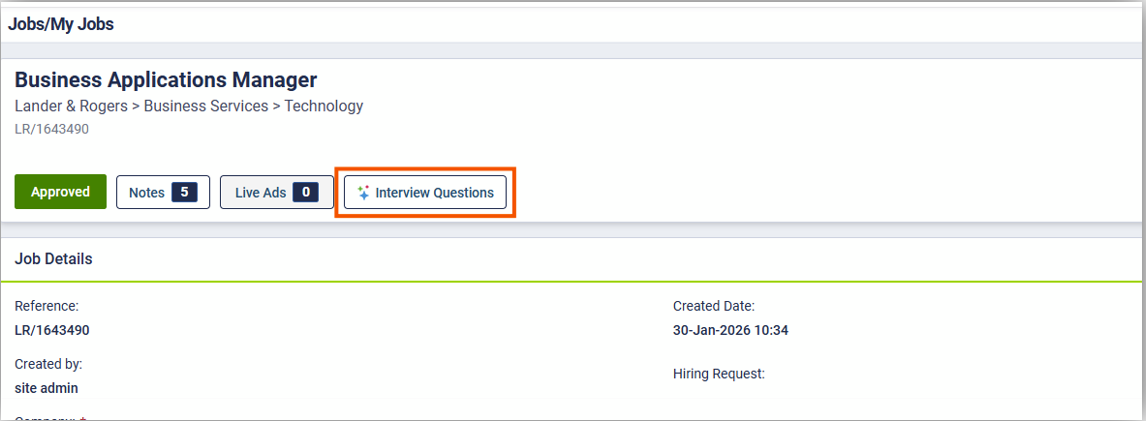Click the Created by field label
Screen dimensions: 1146x421
coord(48,364)
